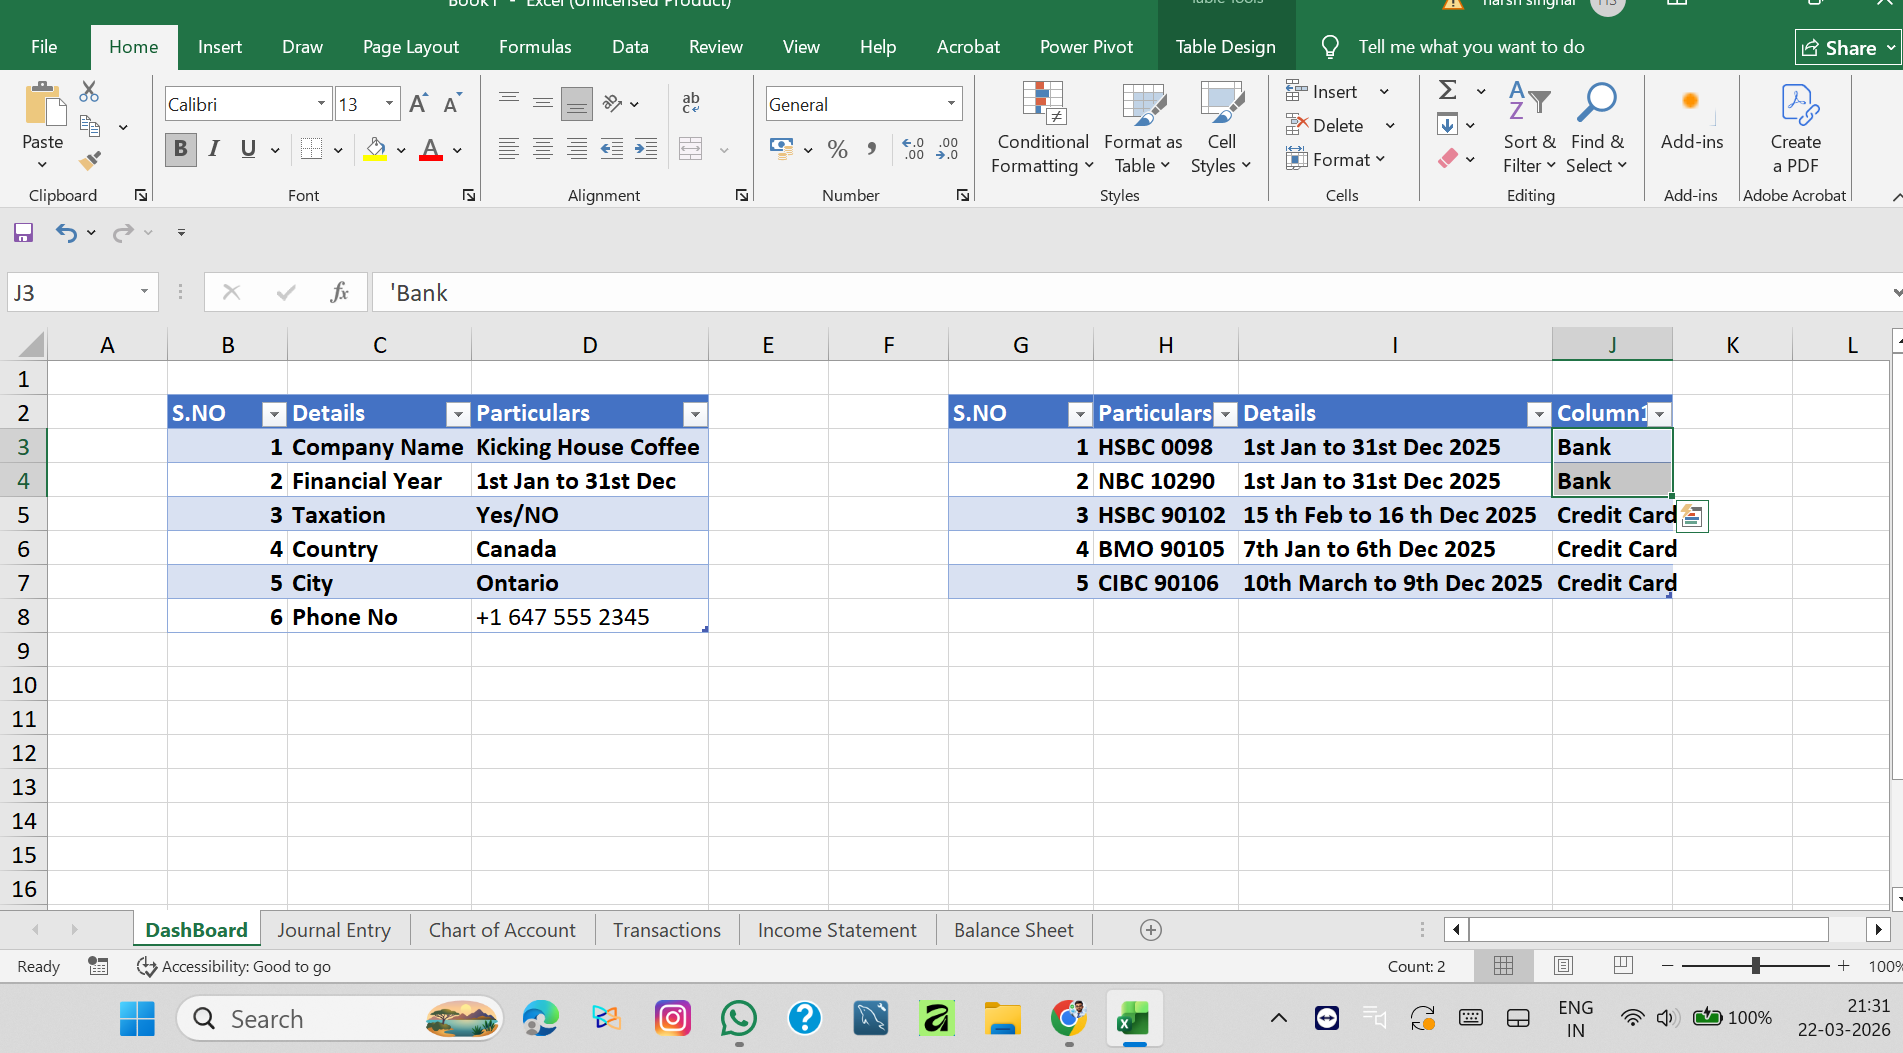Expand the font name dropdown showing Calibri
Screen dimensions: 1903x1053
[321, 104]
